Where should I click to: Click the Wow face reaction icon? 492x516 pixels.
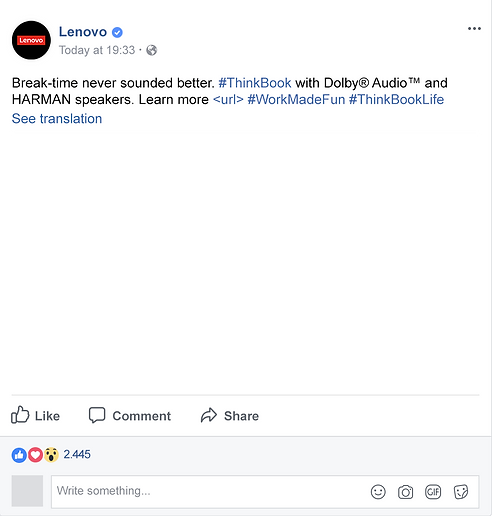coord(51,455)
